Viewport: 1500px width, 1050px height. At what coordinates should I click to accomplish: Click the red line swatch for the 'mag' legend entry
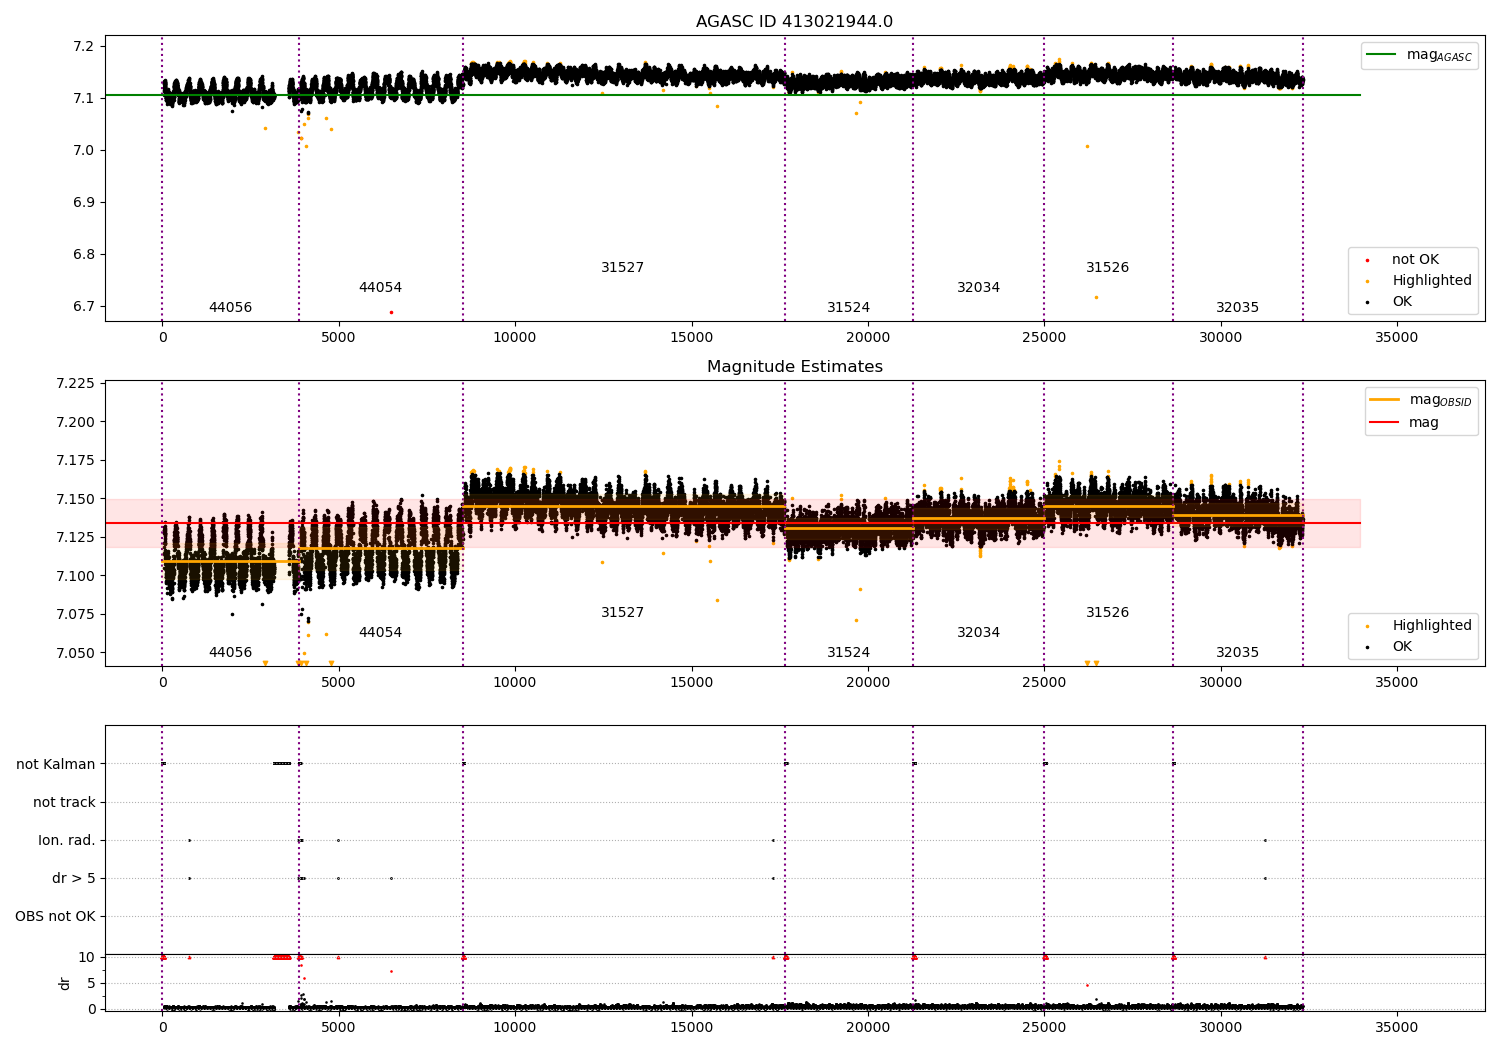(1385, 423)
